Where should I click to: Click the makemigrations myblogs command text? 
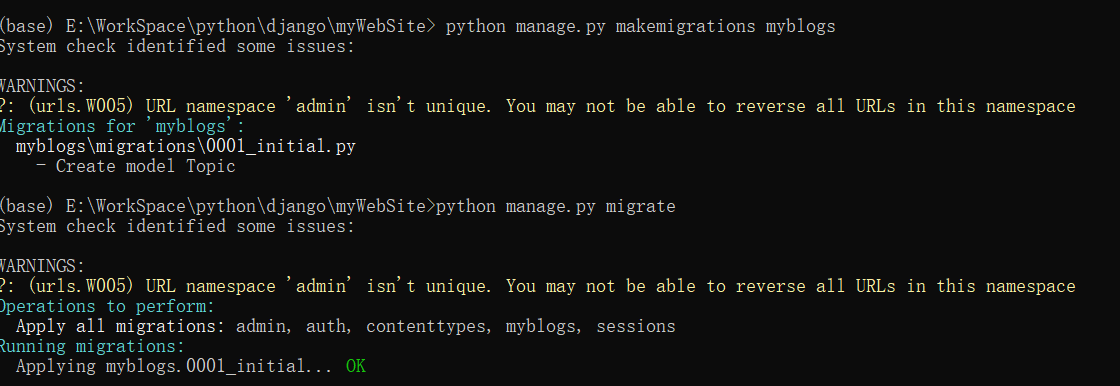coord(725,26)
